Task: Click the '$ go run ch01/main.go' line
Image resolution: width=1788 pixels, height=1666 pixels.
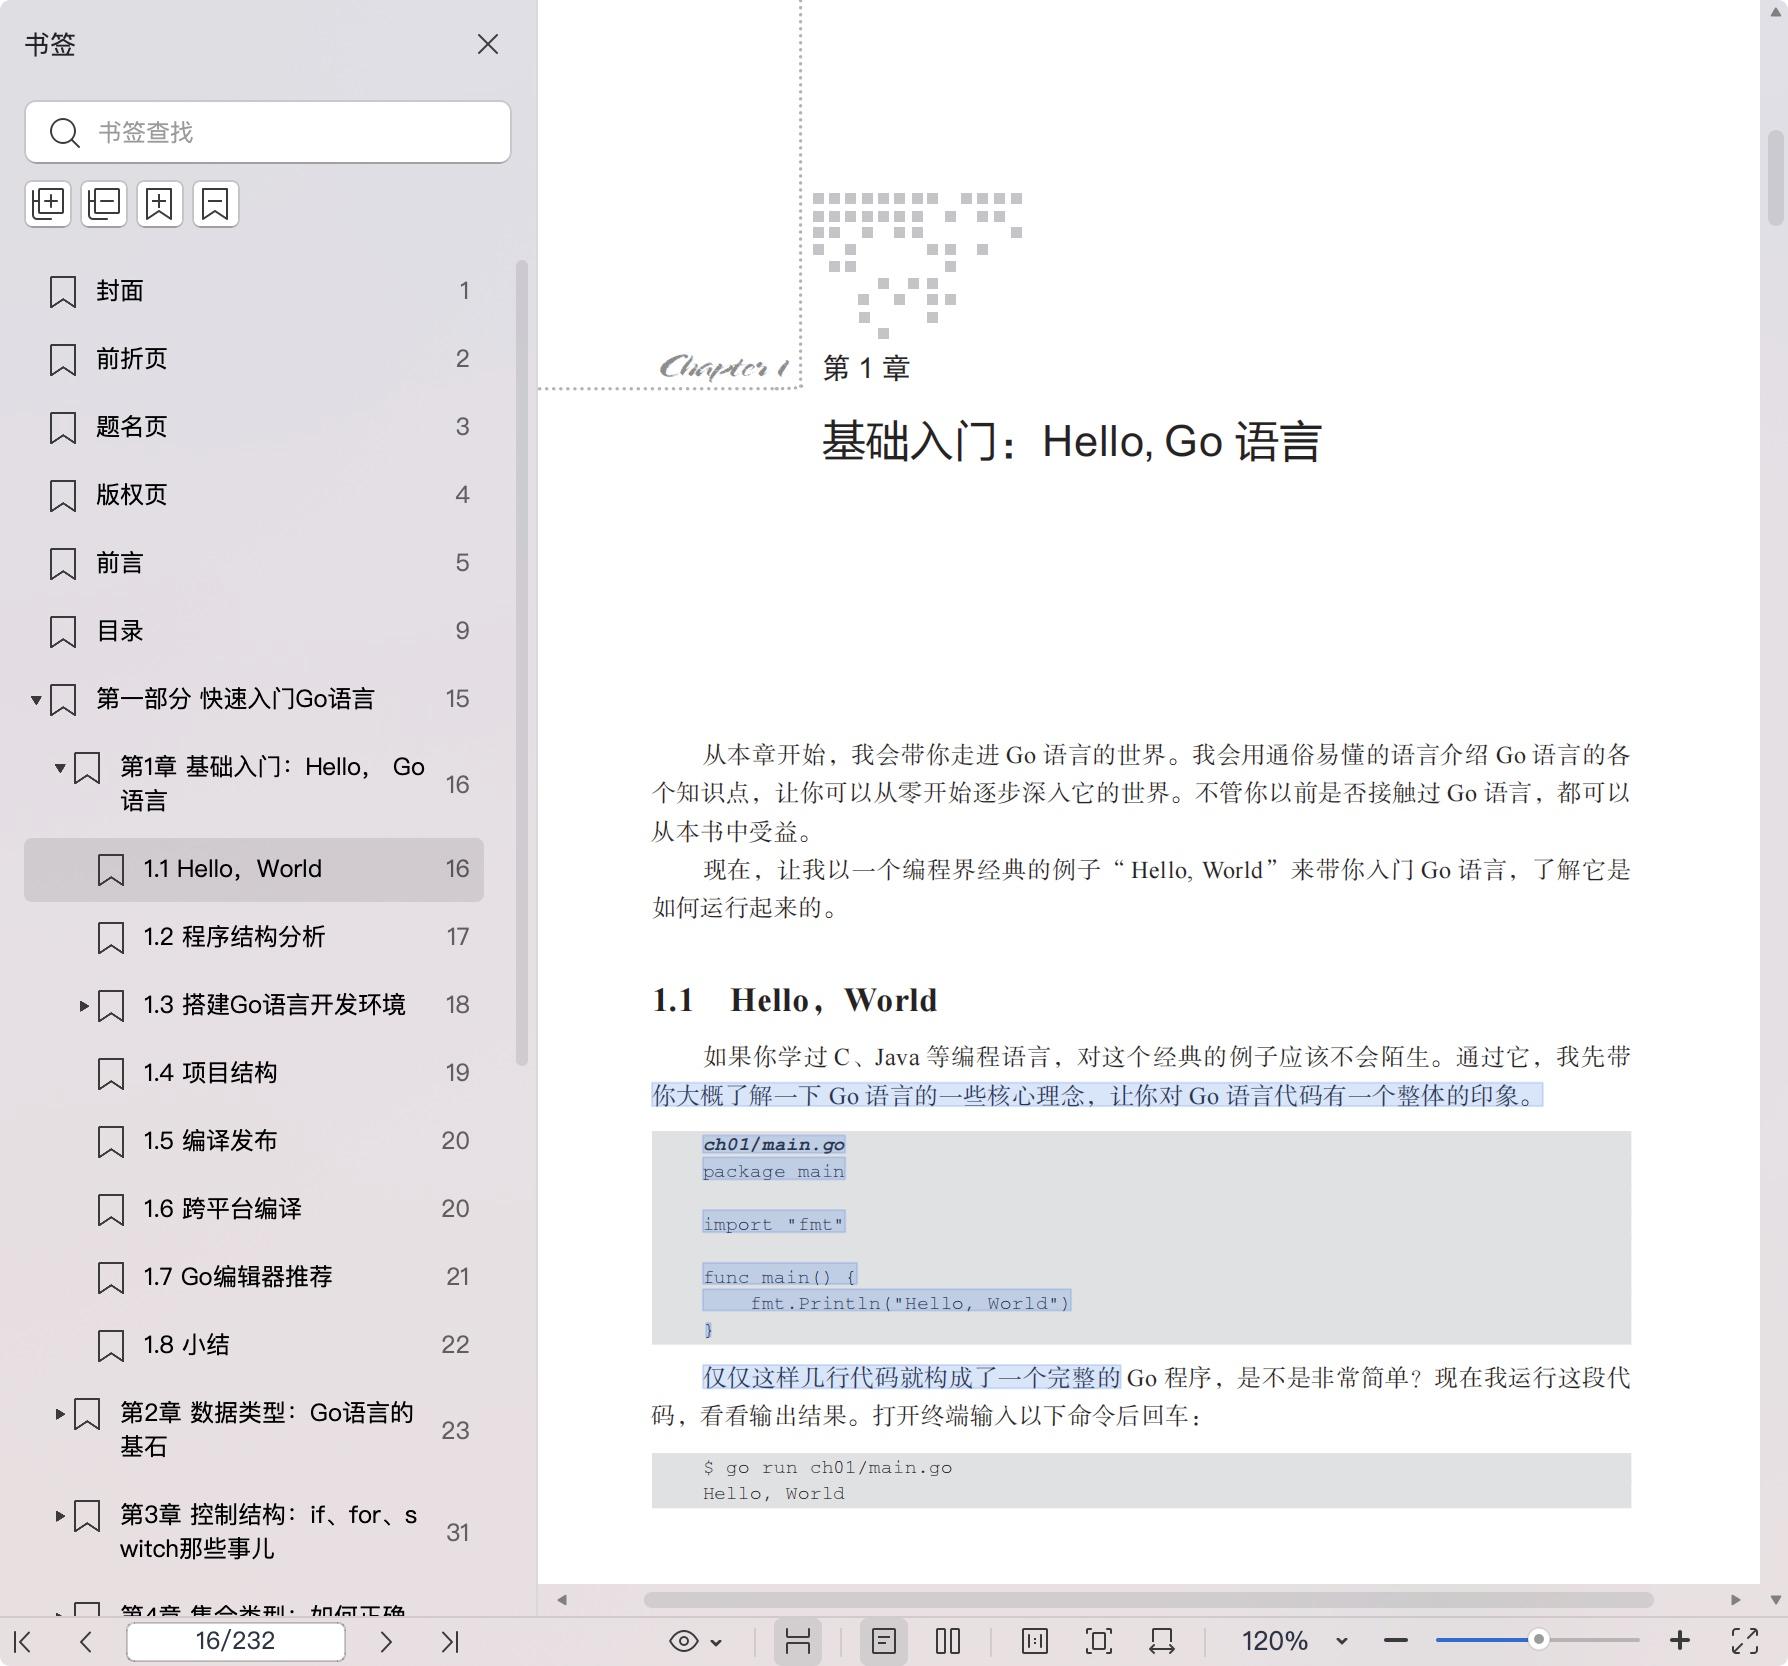Action: 828,1467
